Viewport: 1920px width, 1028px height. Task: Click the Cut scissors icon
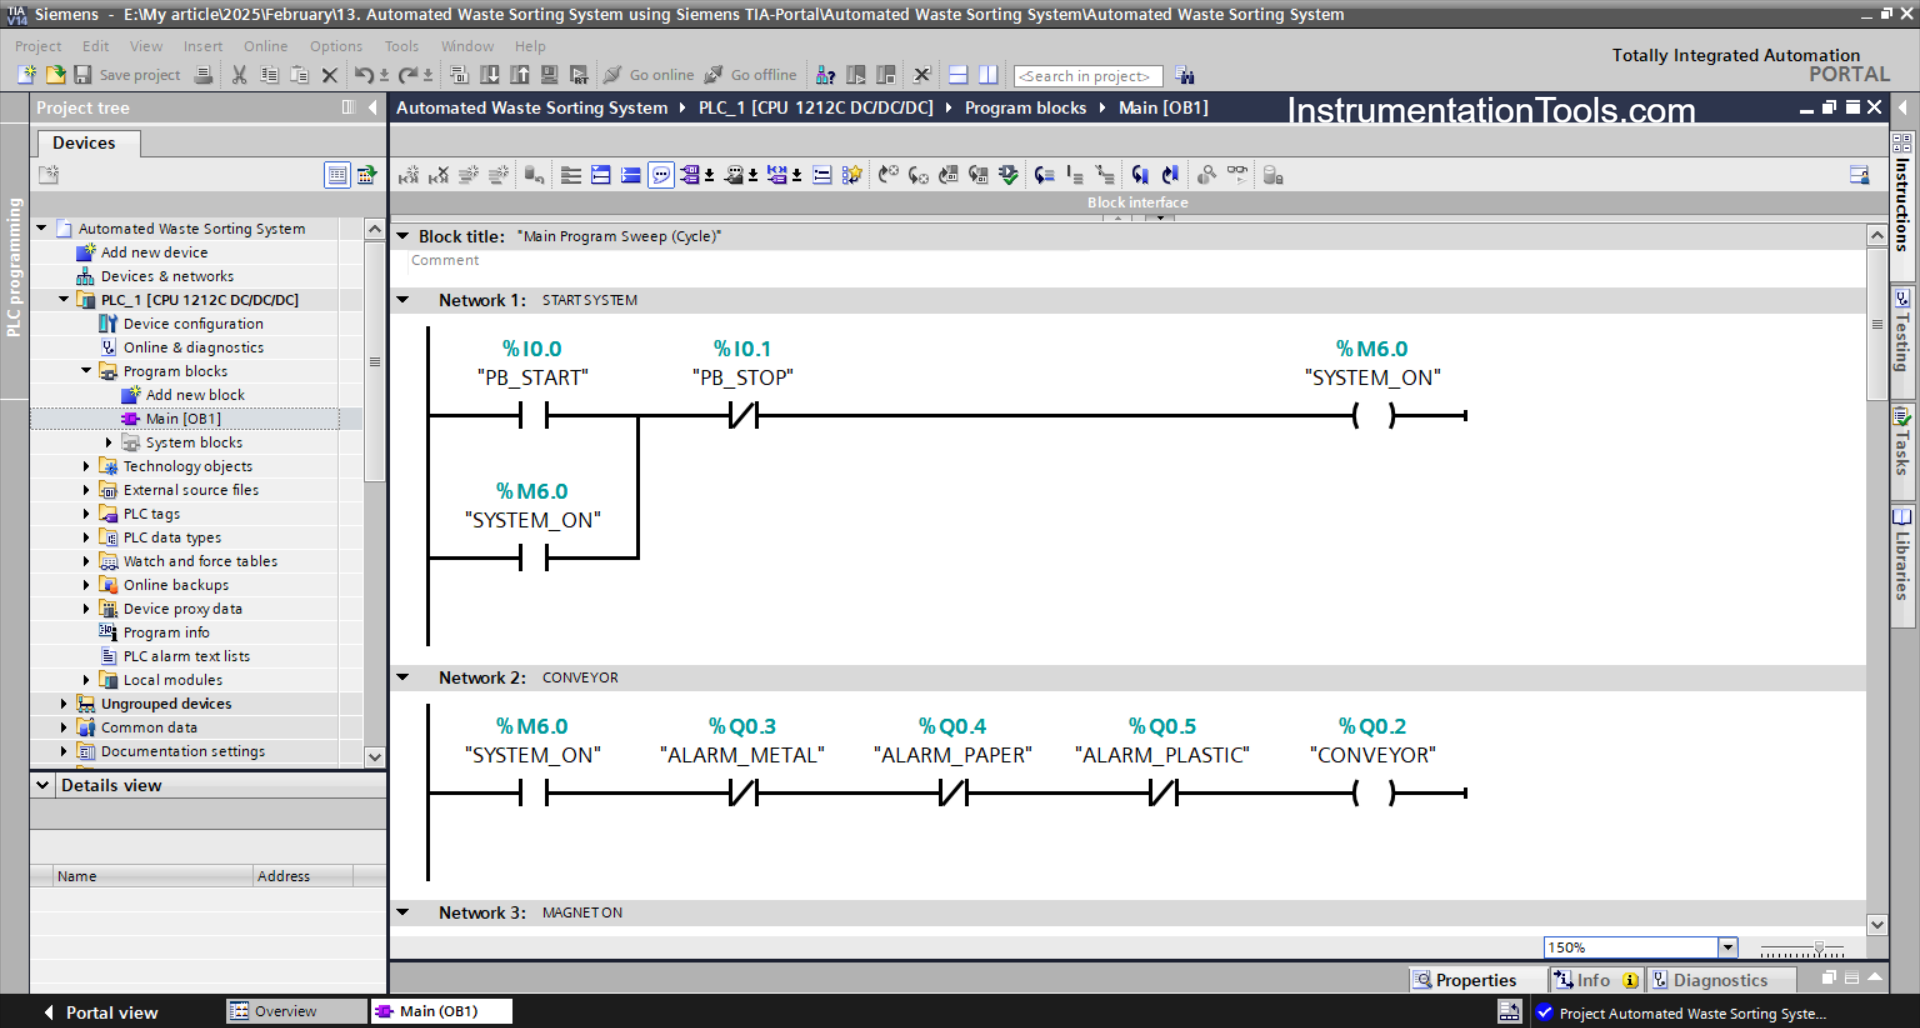click(x=239, y=75)
